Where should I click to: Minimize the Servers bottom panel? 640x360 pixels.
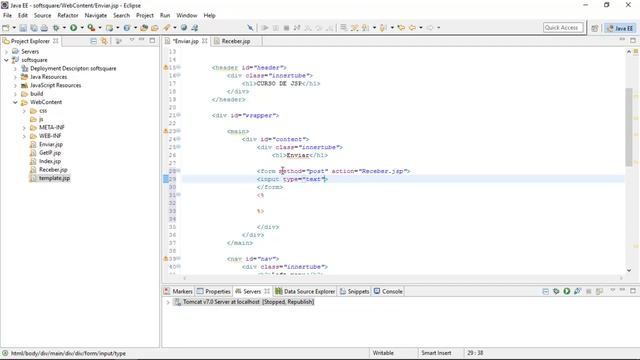[622, 290]
